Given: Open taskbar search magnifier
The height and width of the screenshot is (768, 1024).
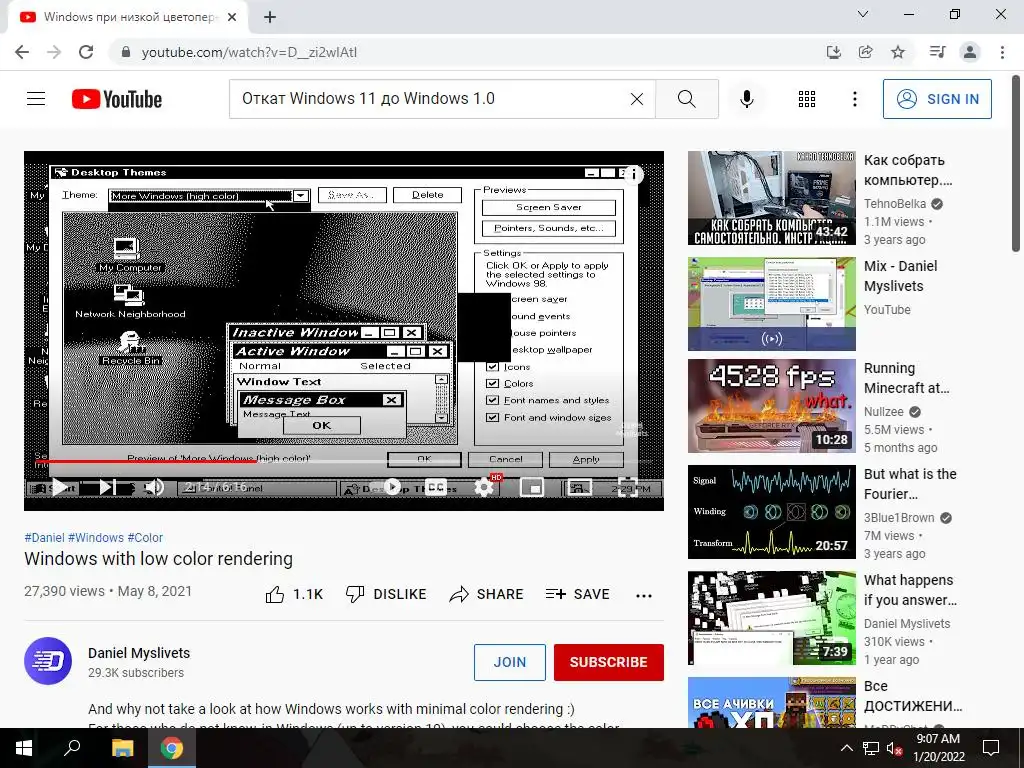Looking at the screenshot, I should pyautogui.click(x=71, y=748).
